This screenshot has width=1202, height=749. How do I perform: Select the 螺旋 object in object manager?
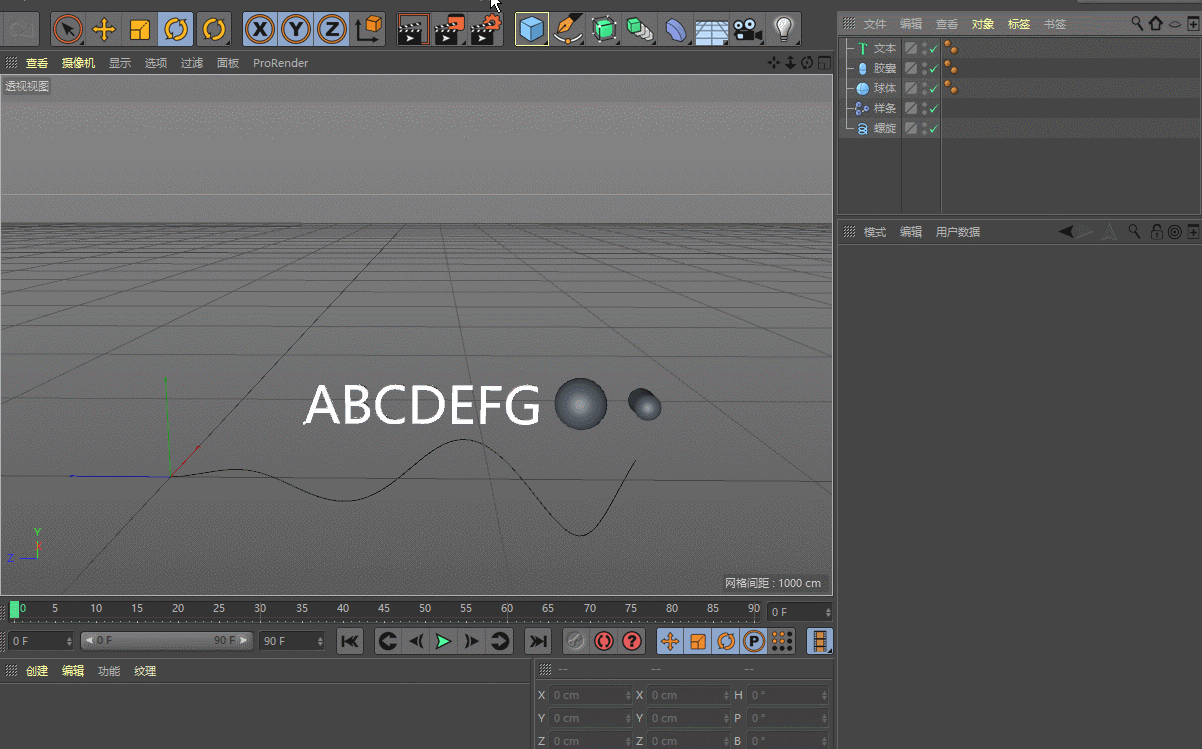click(884, 127)
